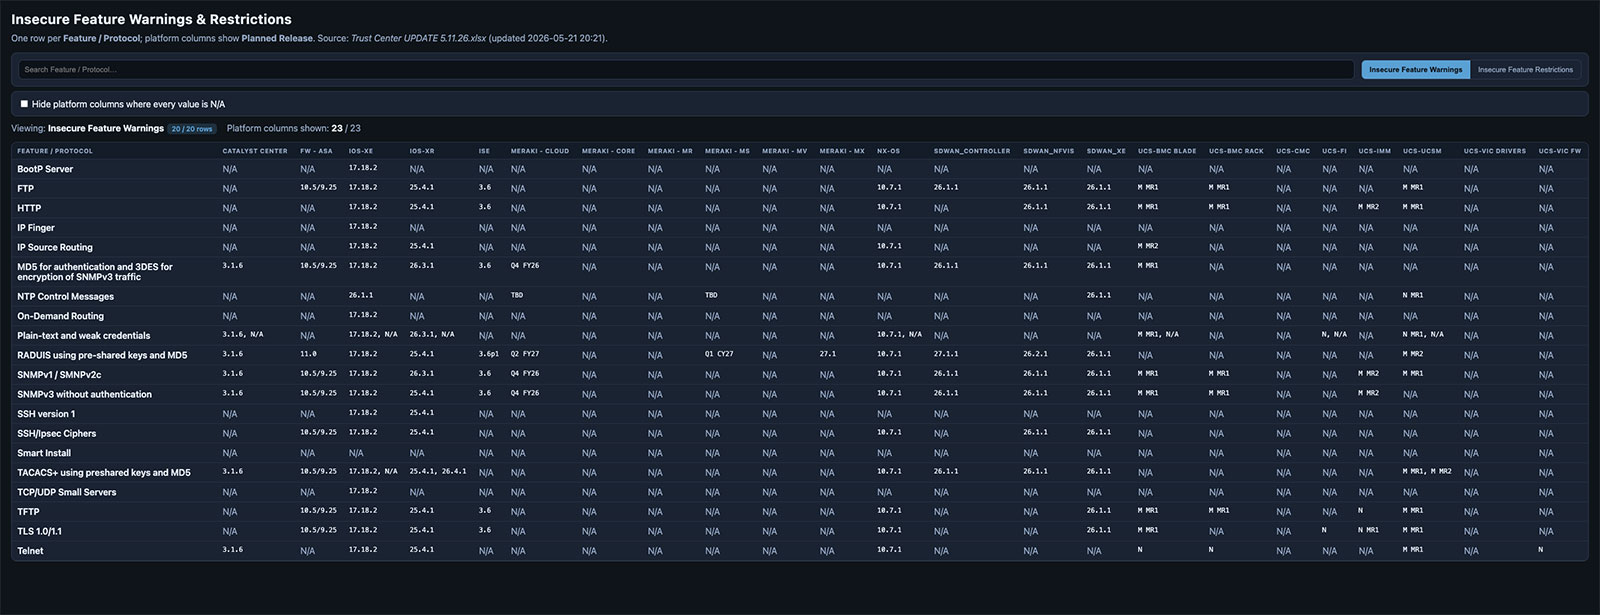Click the FEATURE / PROTOCOL column header
1600x615 pixels.
pos(55,151)
